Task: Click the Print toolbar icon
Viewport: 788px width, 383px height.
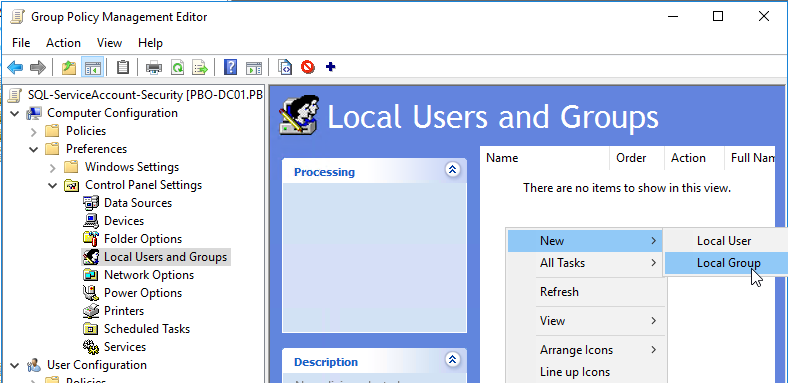Action: pos(154,67)
